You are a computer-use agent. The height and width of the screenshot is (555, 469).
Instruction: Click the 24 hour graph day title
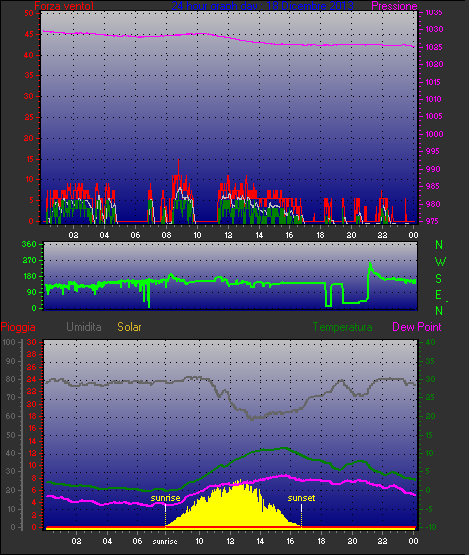[262, 6]
